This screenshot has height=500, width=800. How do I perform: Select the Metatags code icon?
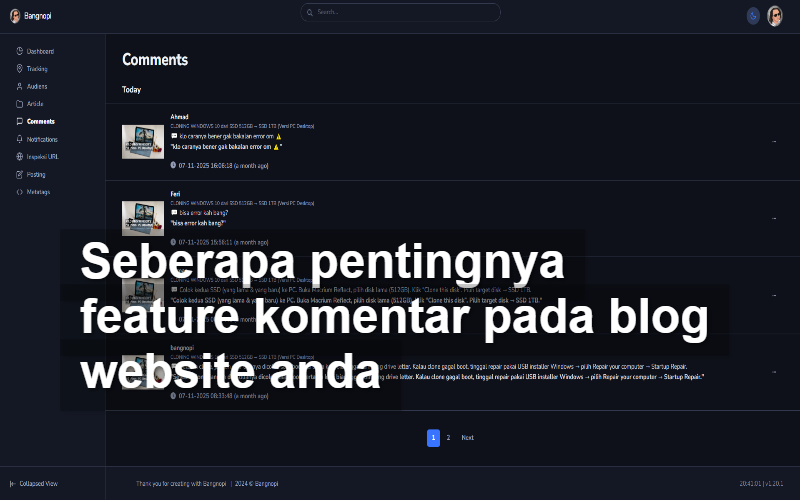point(20,192)
